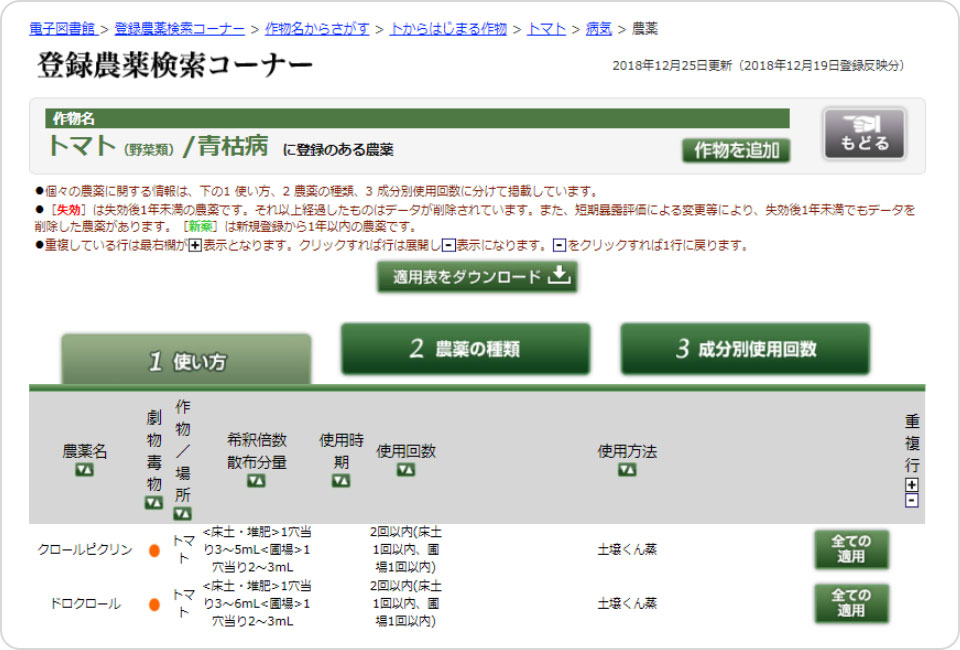Viewport: 960px width, 650px height.
Task: Download the table with 適用表をダウンロード
Action: (x=477, y=277)
